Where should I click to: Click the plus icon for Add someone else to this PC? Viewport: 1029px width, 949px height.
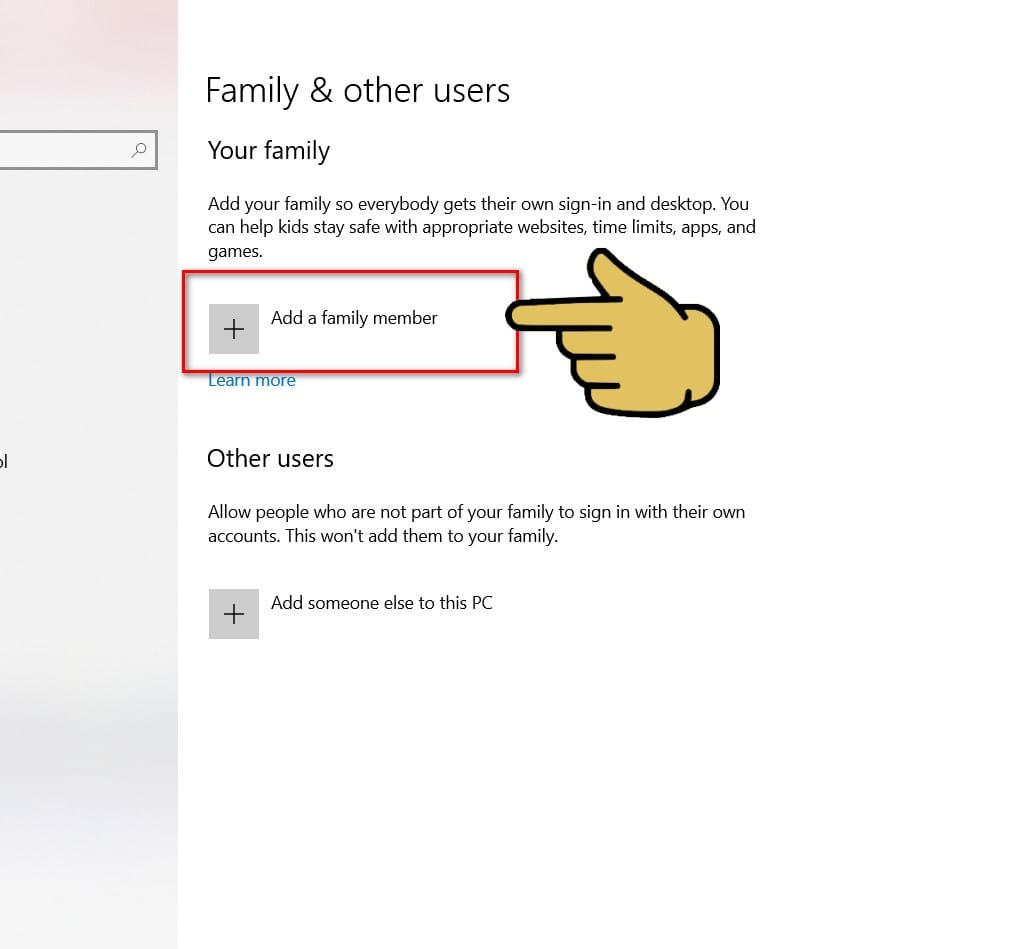(234, 614)
